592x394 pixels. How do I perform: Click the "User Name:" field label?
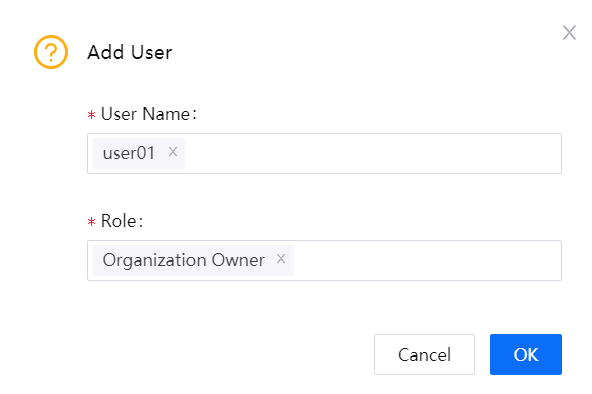[149, 114]
